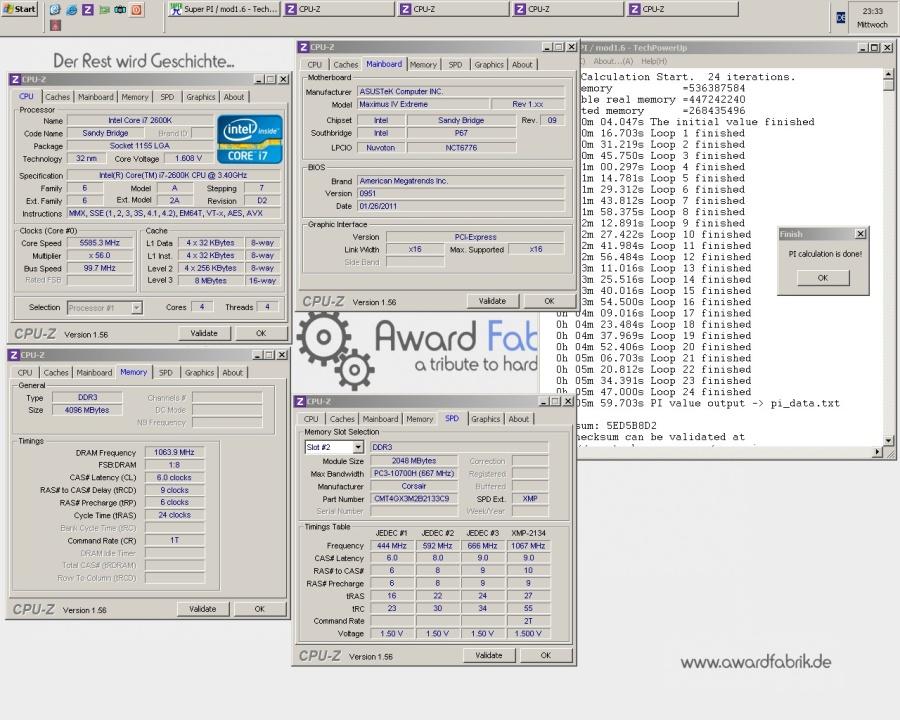Click Validate in the processor CPU-Z window

[x=204, y=333]
